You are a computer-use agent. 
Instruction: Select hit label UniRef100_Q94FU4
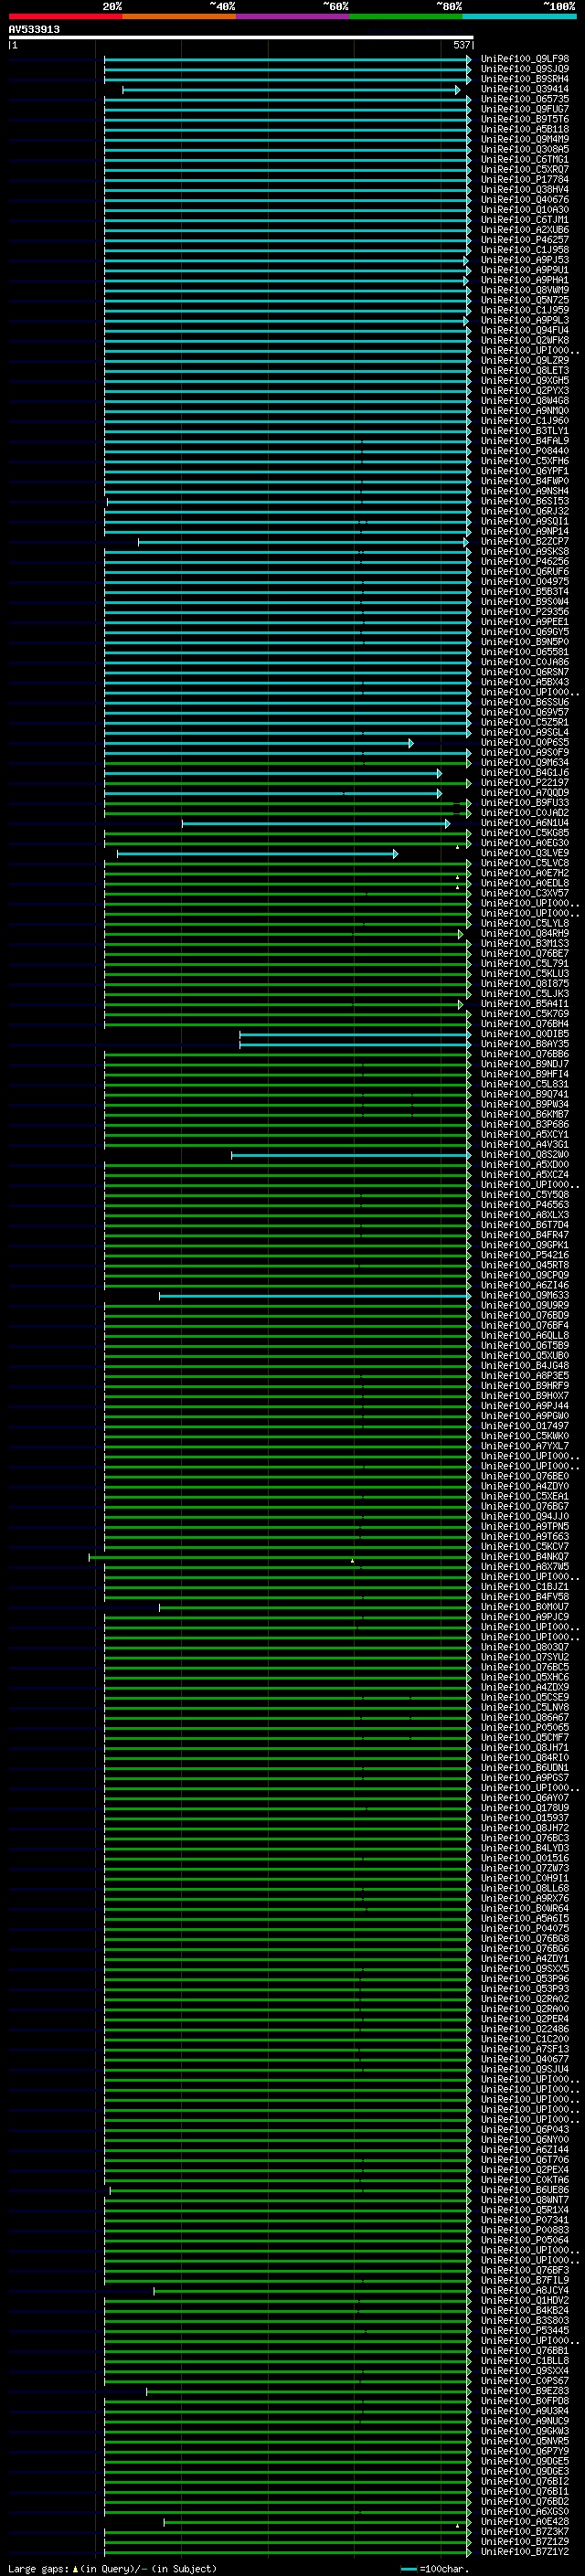tap(524, 330)
